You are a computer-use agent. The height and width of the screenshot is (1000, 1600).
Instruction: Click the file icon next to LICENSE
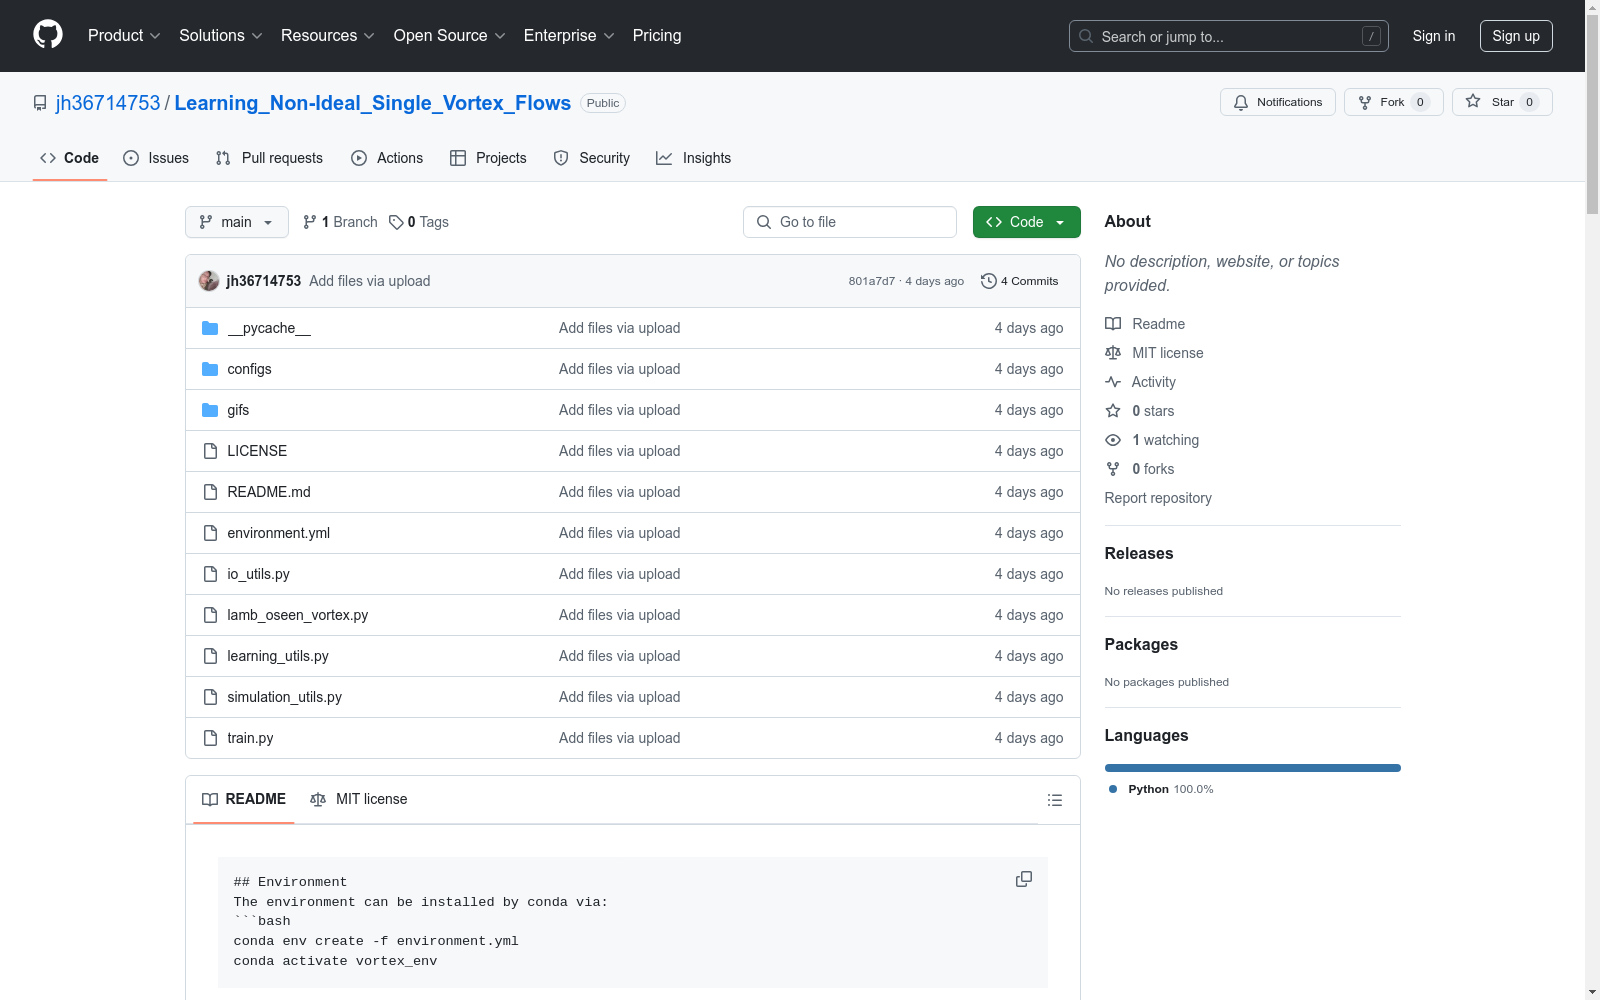click(x=210, y=451)
